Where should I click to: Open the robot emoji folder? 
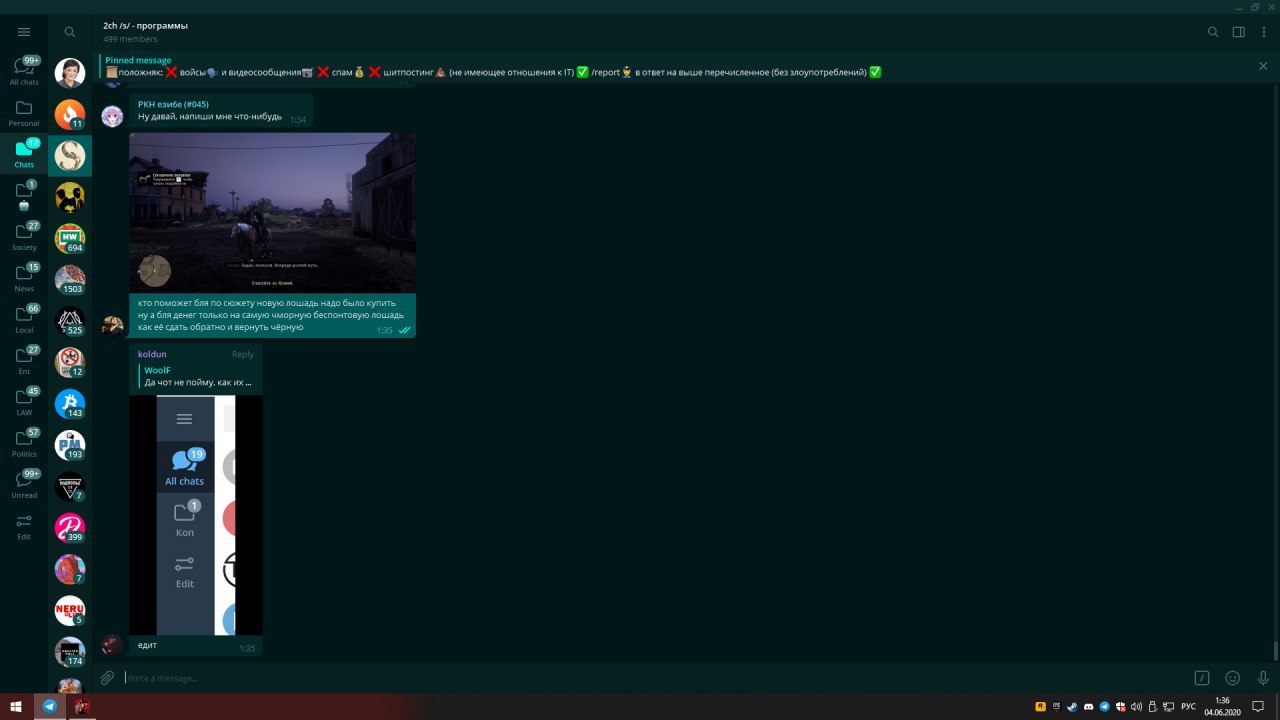click(24, 195)
